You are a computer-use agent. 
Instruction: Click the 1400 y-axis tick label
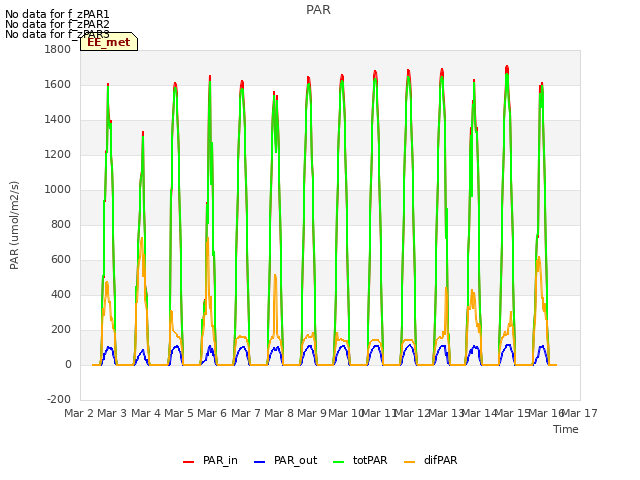tap(58, 120)
